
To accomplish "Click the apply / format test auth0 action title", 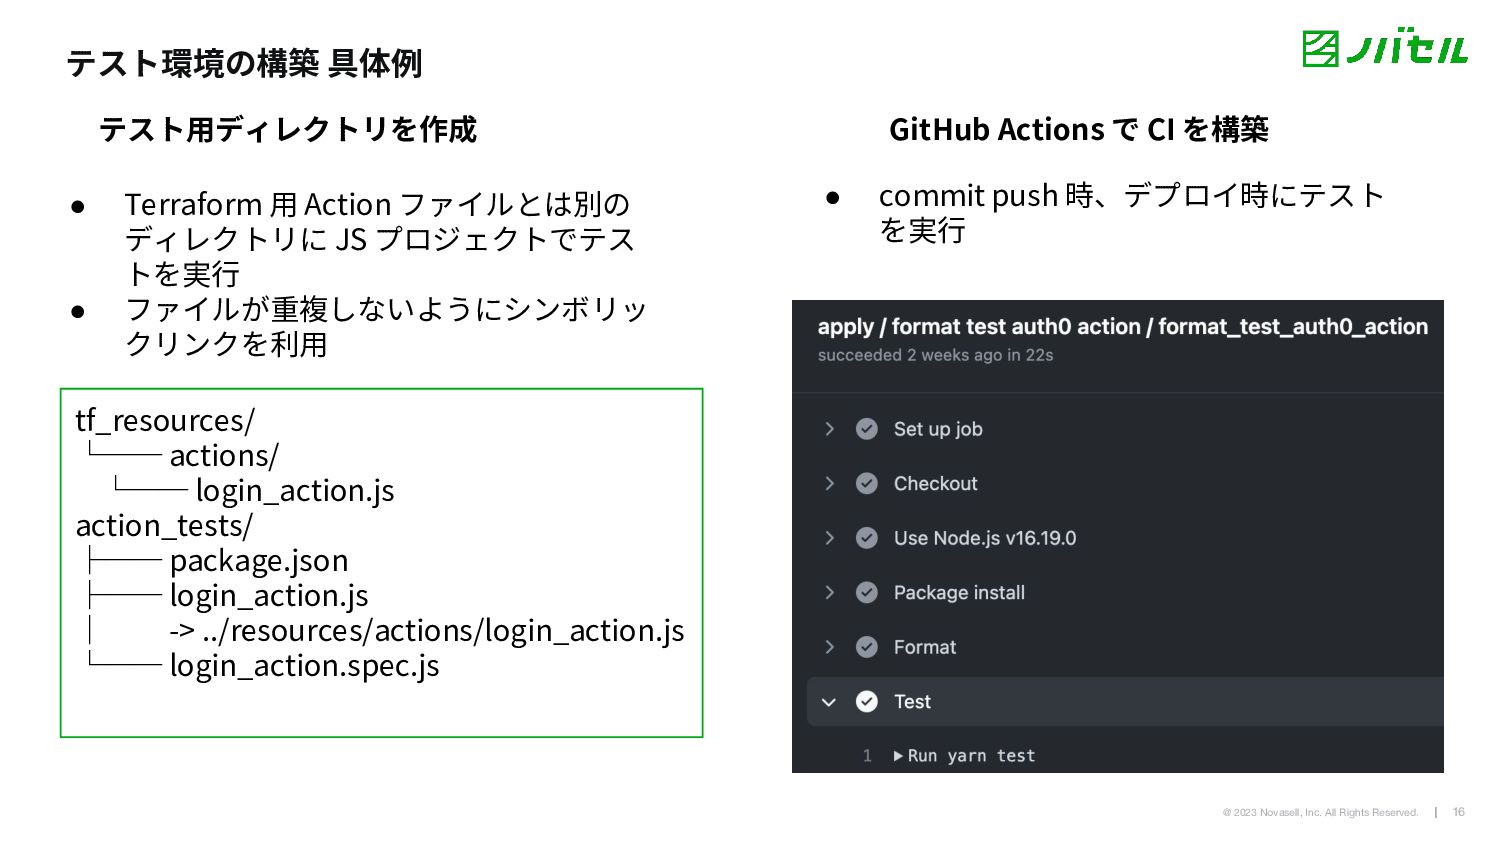I will point(1122,327).
